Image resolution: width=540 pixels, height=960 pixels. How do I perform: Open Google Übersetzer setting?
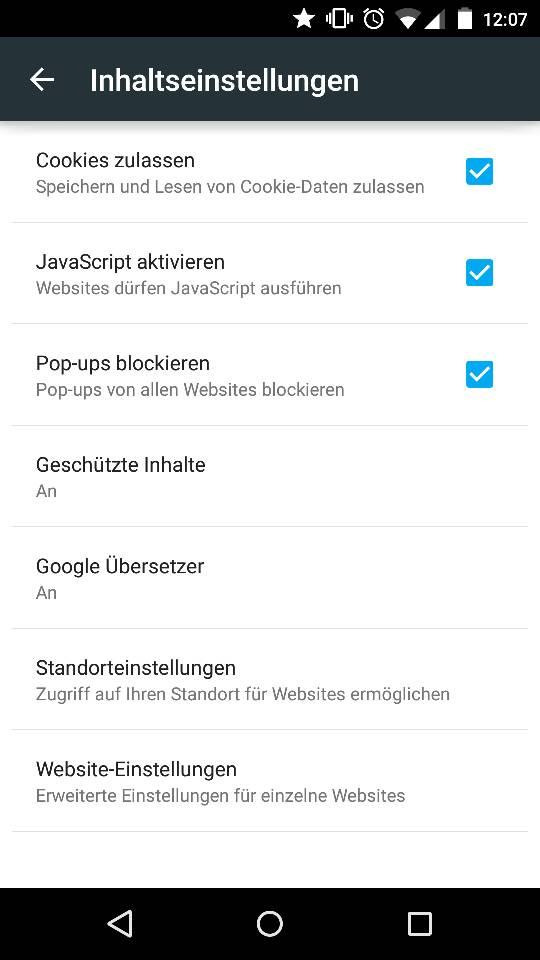click(x=270, y=578)
